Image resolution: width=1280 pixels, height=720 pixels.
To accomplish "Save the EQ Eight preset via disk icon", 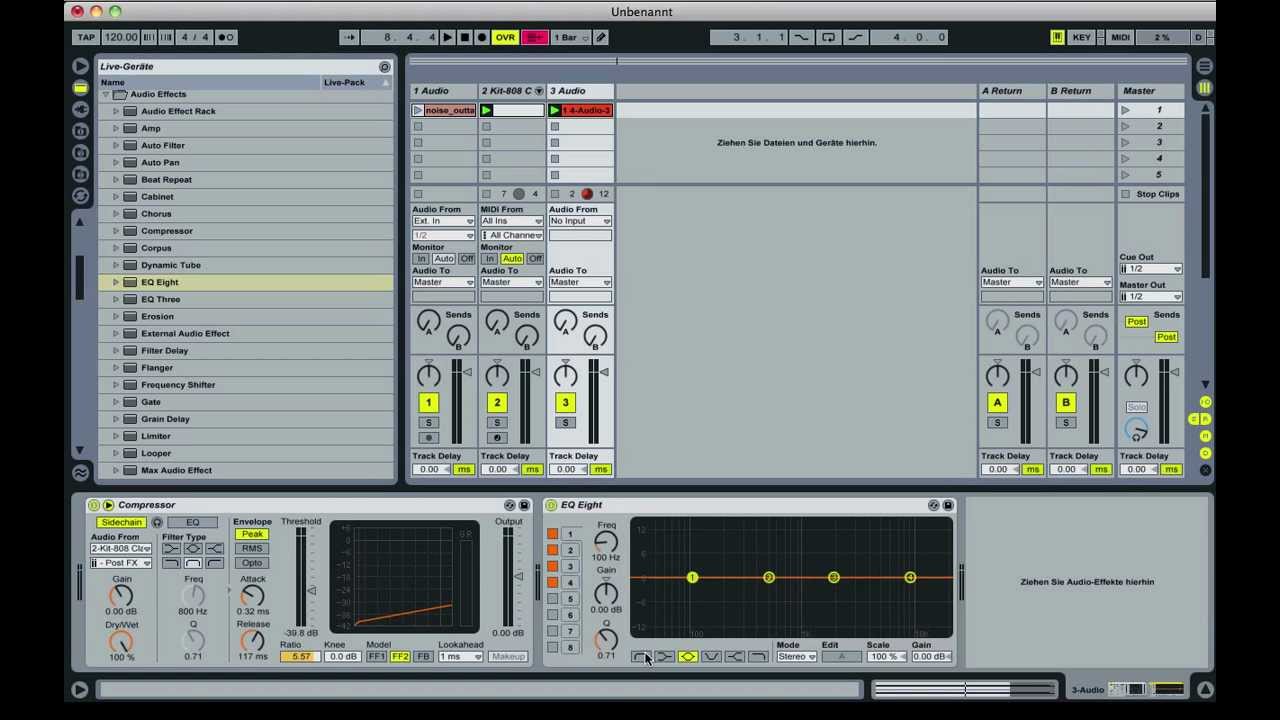I will coord(948,505).
